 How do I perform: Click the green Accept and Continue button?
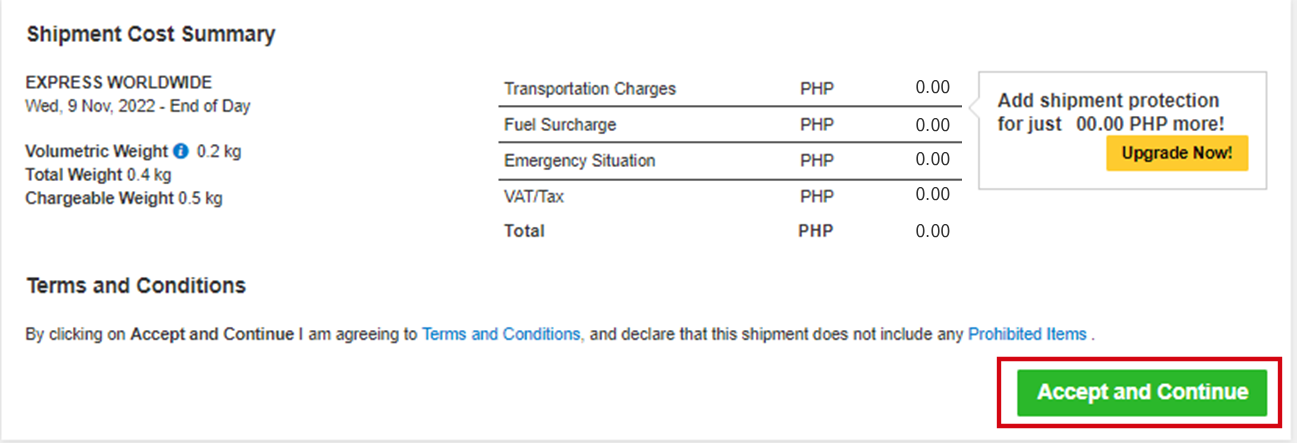click(x=1142, y=392)
